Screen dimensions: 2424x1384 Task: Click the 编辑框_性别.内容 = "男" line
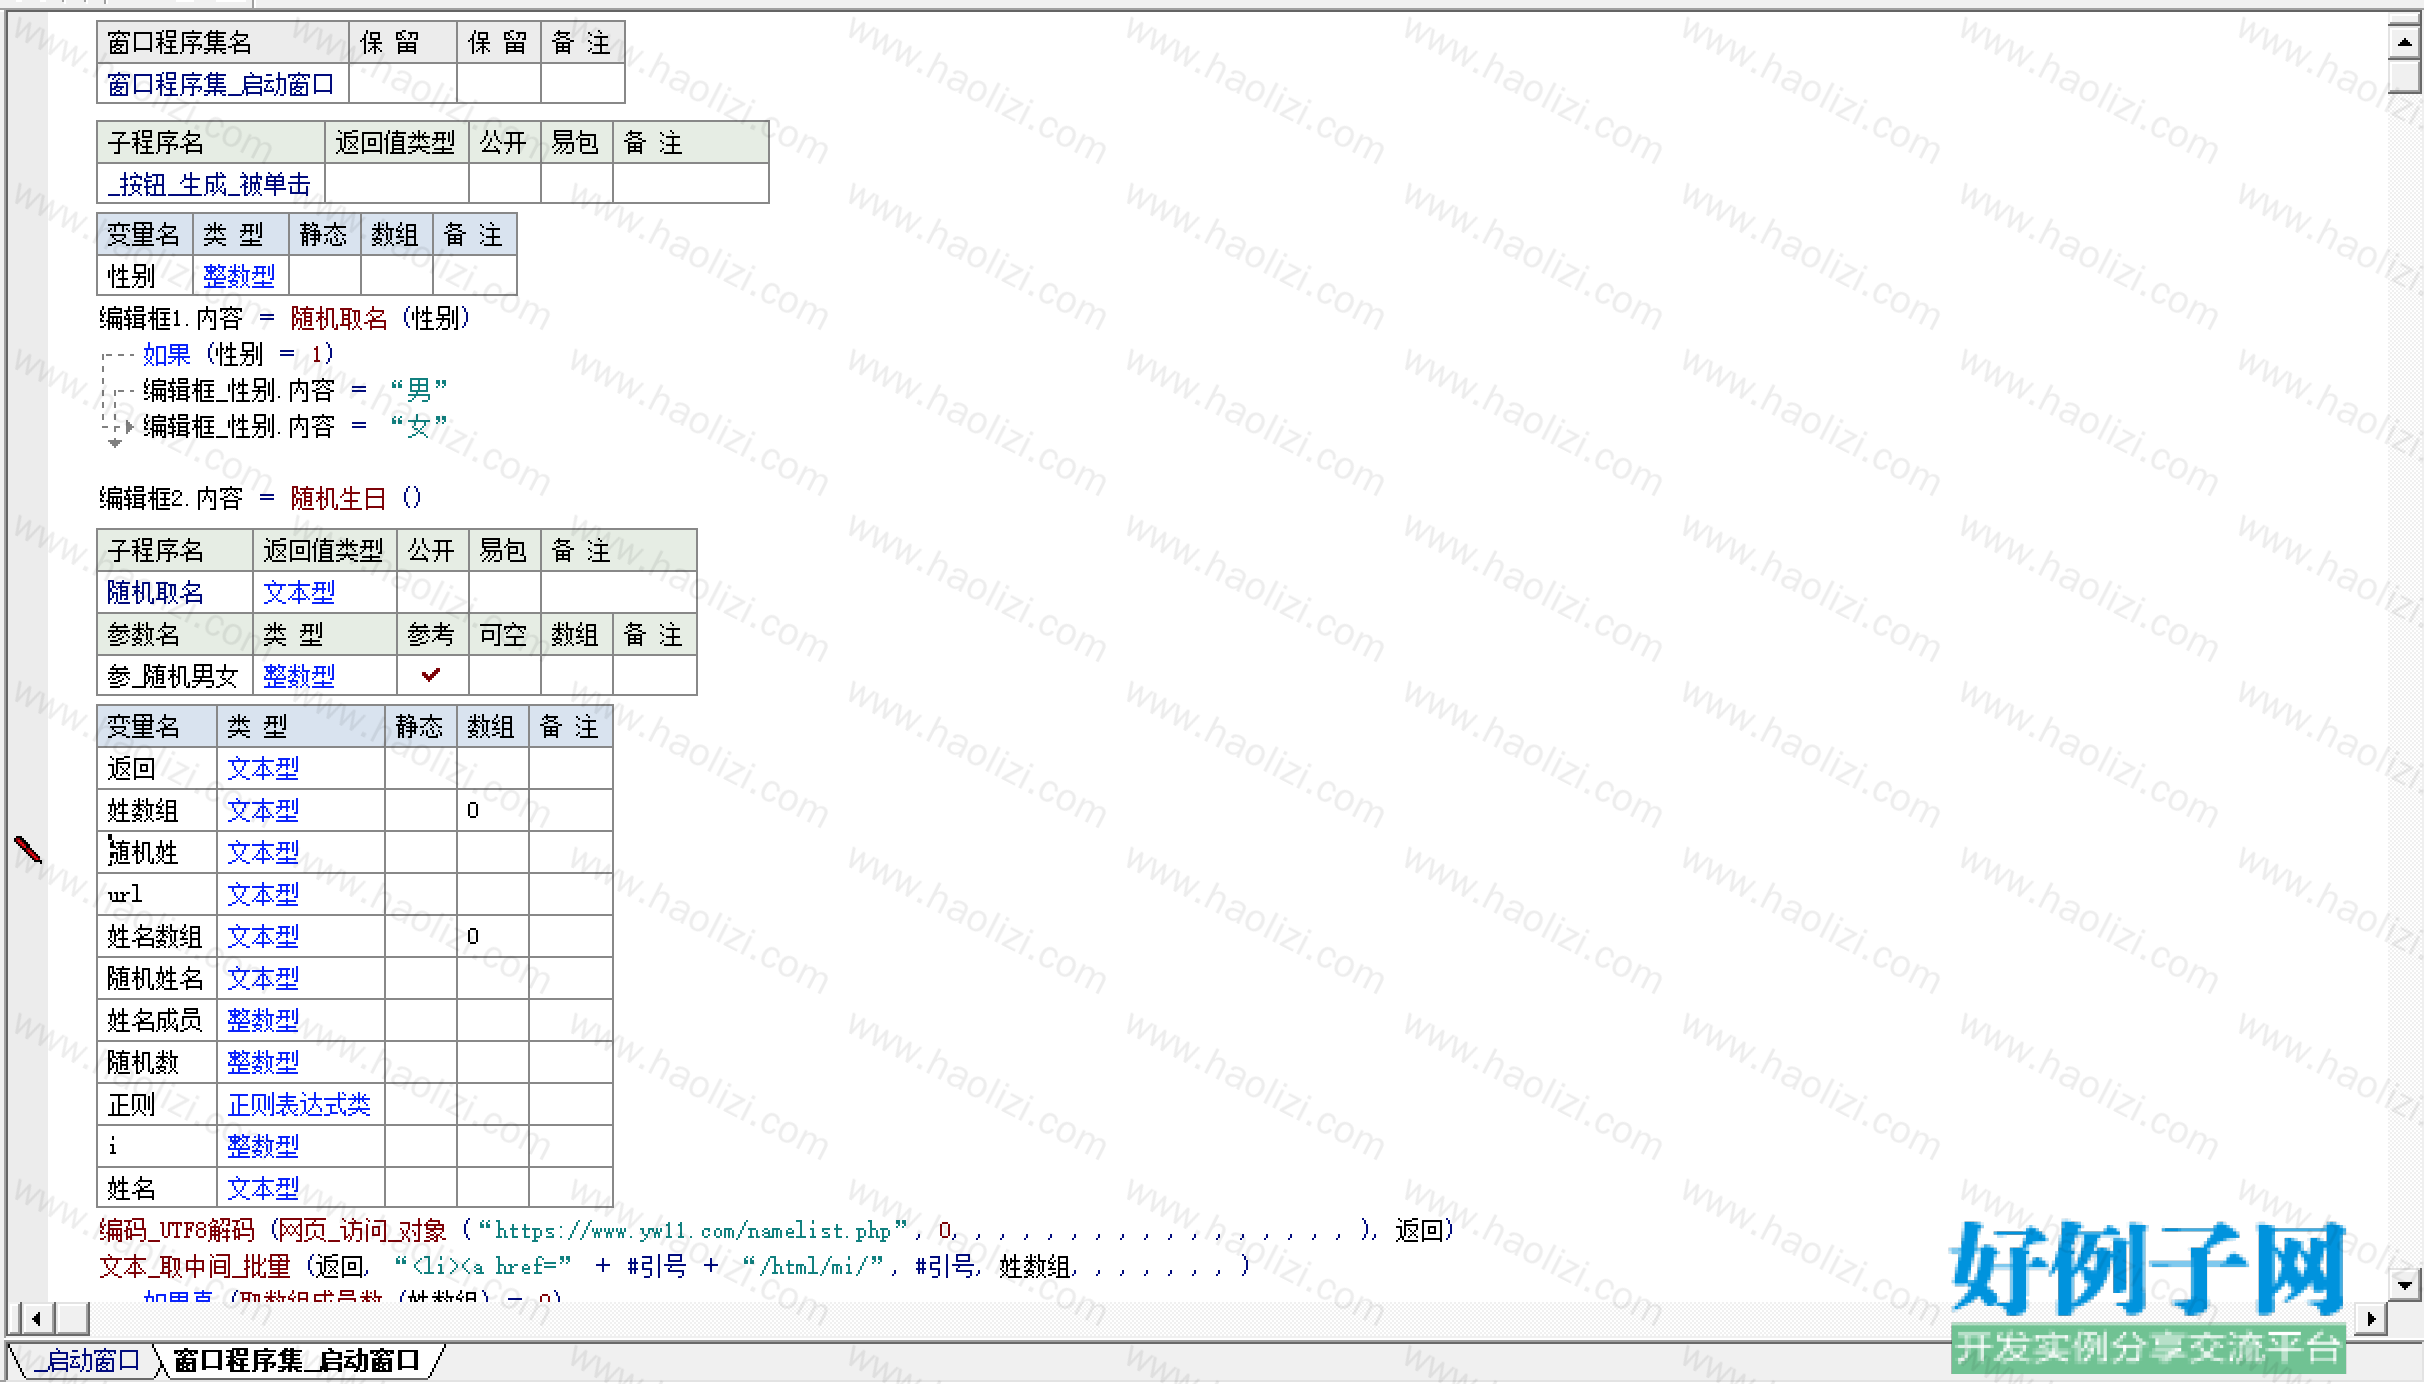[295, 390]
